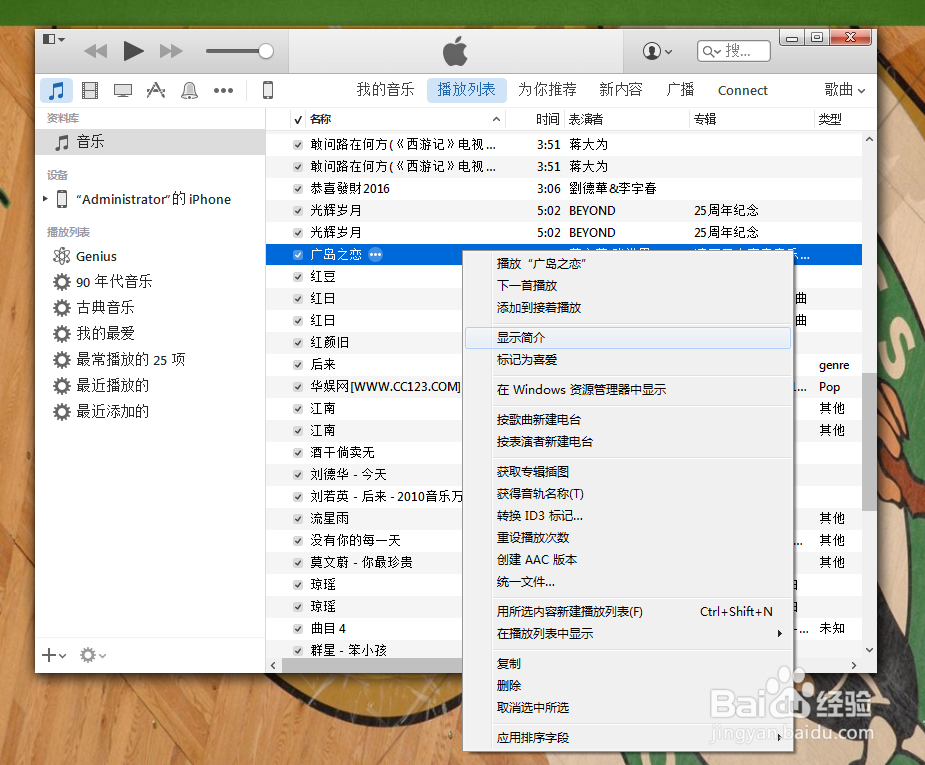Click the horizontal scrollbar left arrow

coord(273,665)
